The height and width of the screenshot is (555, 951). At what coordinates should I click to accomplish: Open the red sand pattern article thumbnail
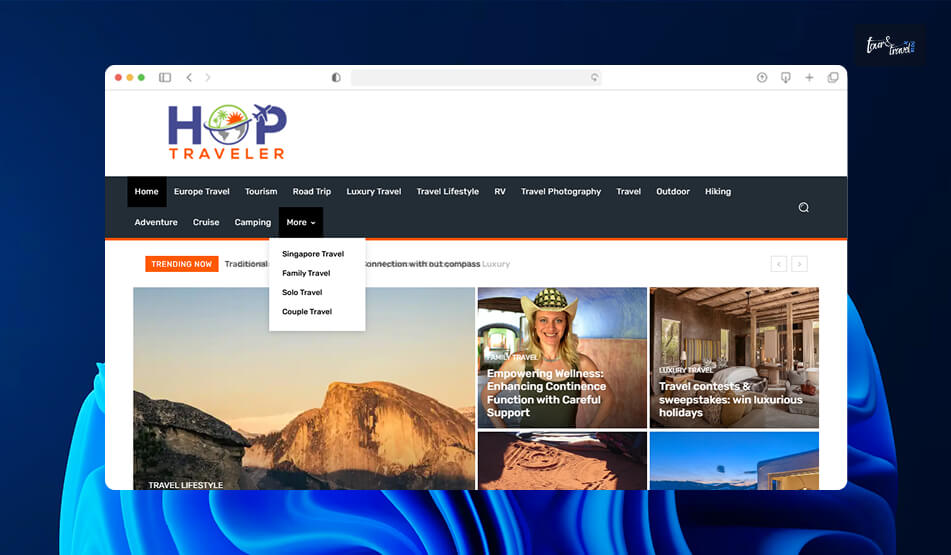(562, 461)
